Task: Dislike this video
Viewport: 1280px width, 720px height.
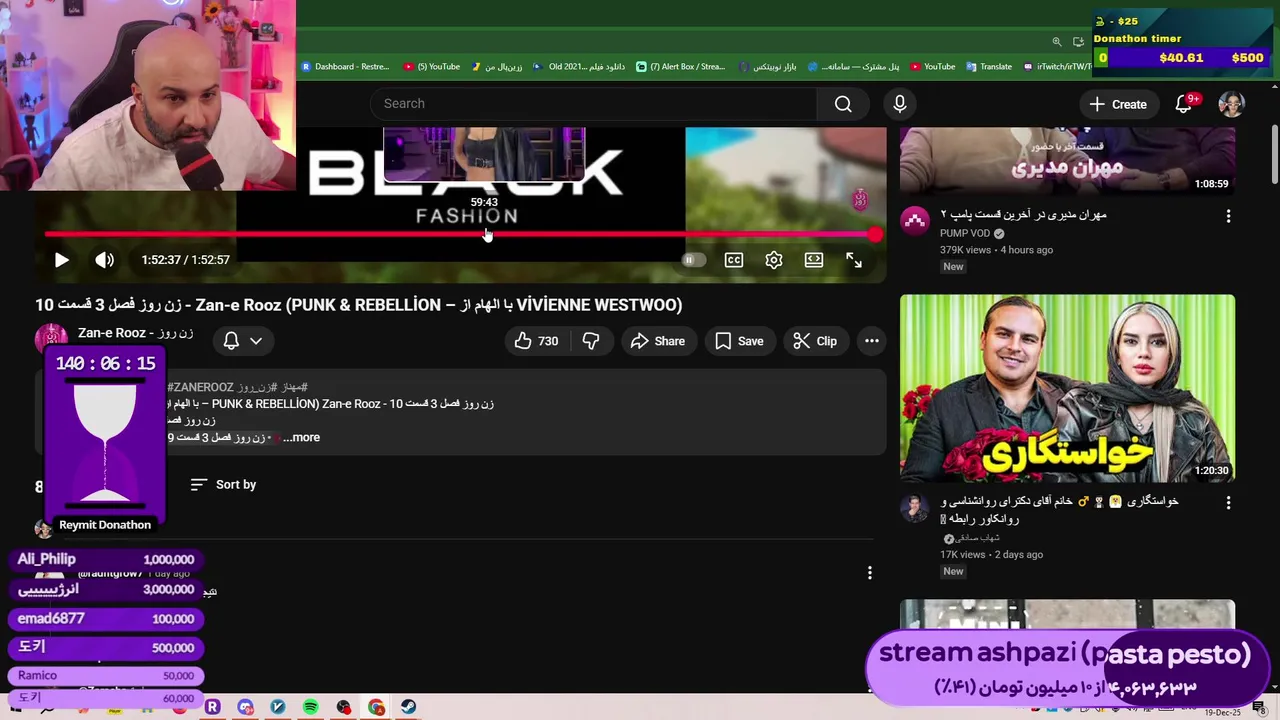Action: coord(591,341)
